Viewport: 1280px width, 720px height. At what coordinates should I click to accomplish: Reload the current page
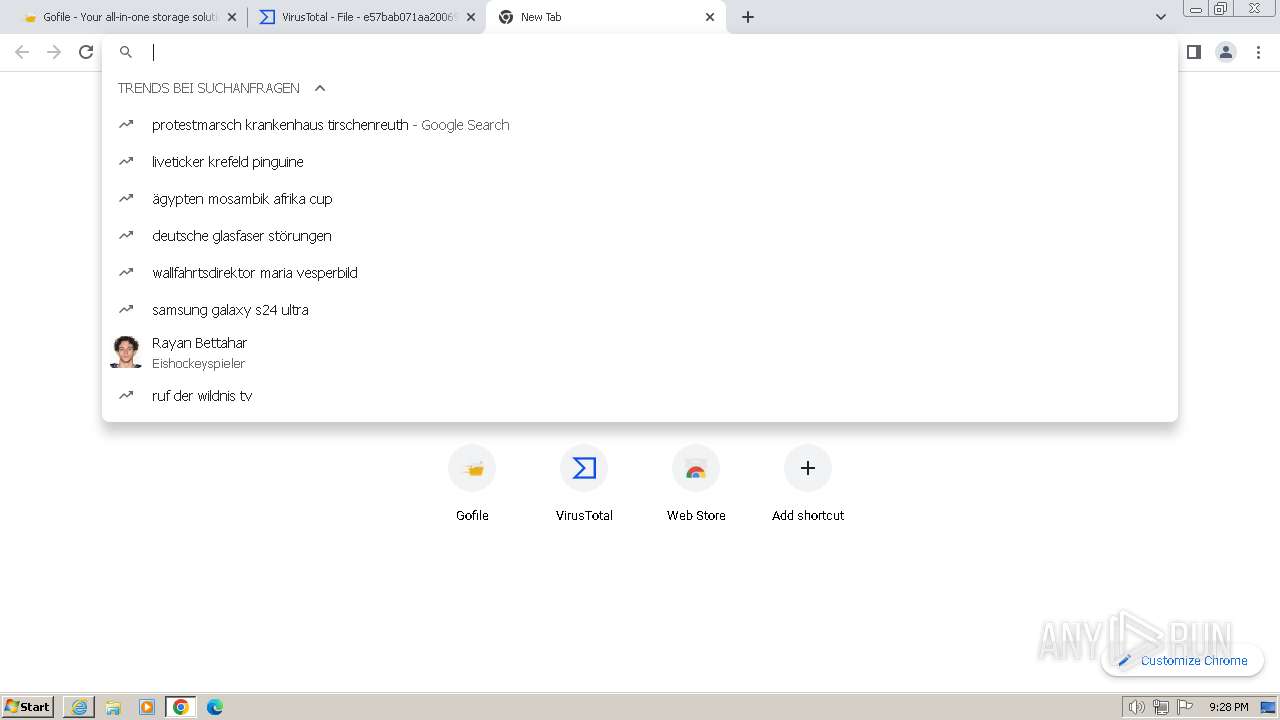(x=86, y=52)
